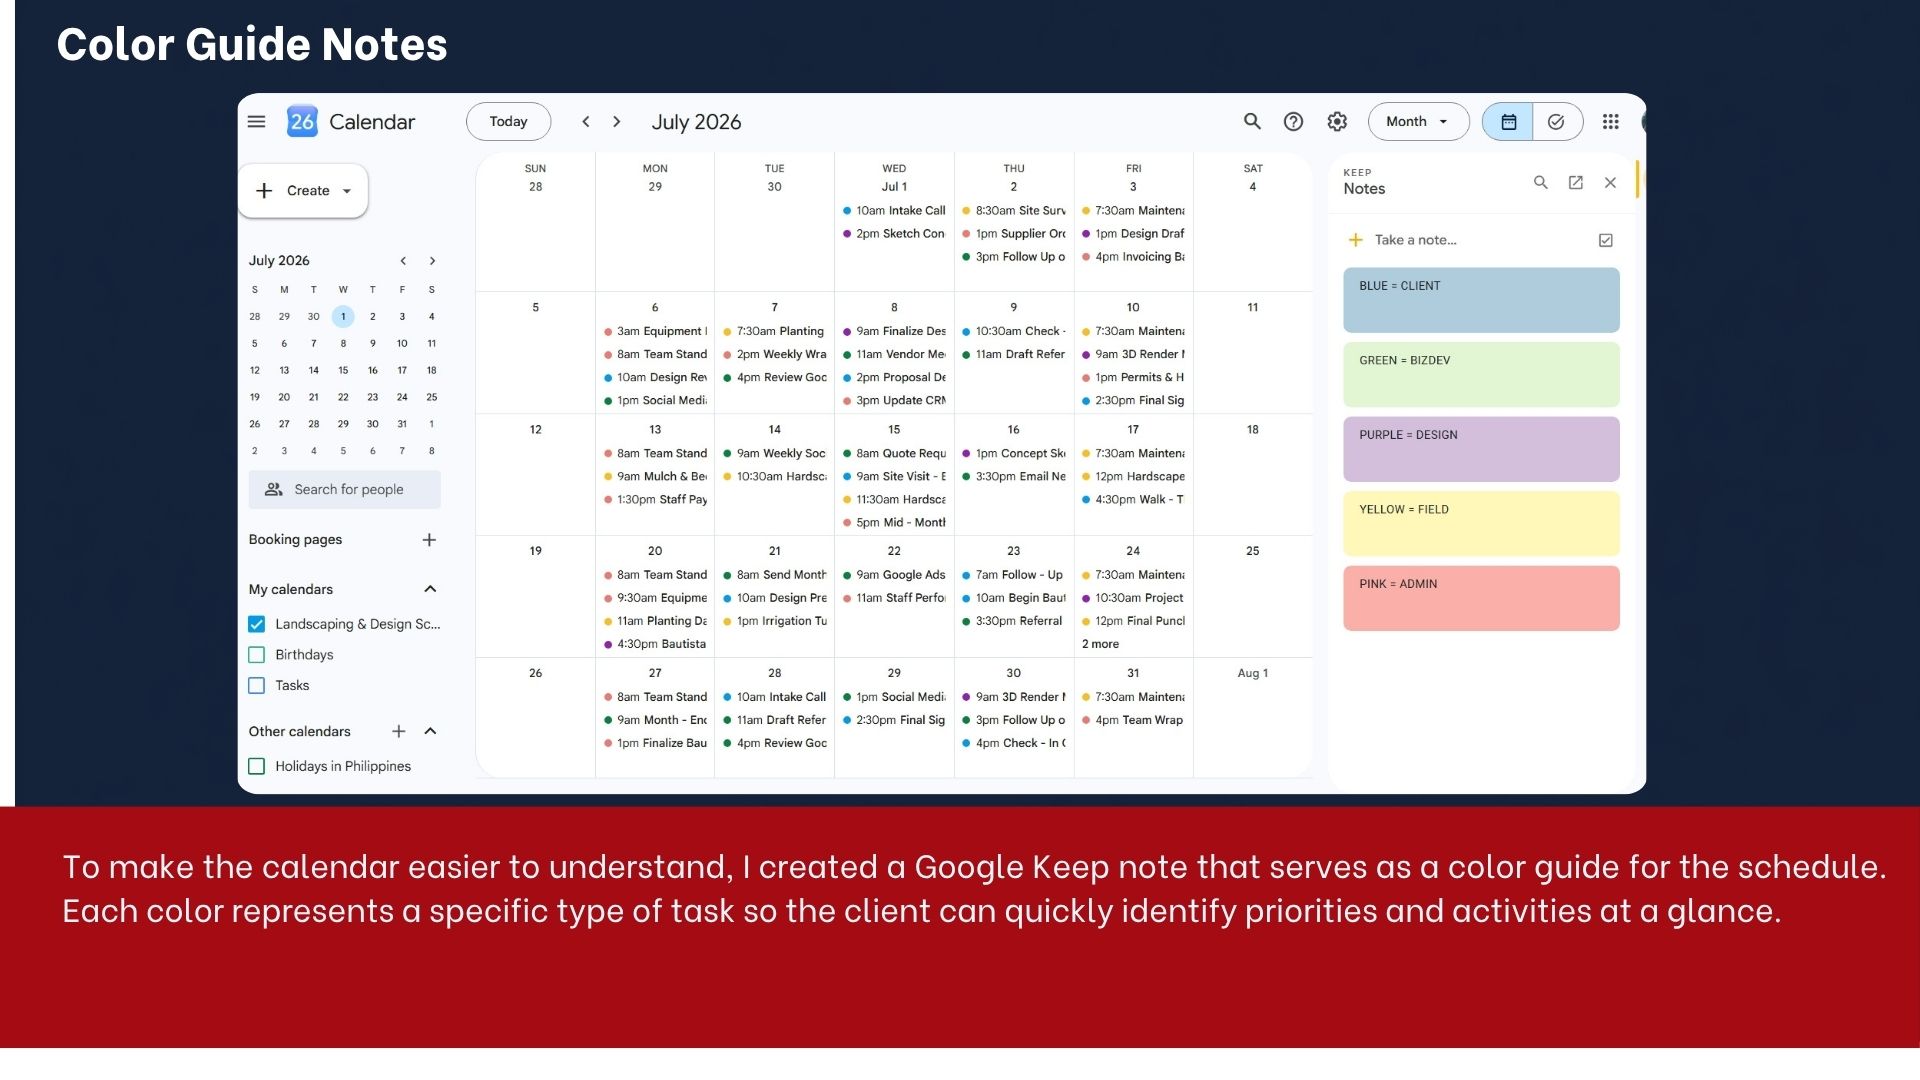The image size is (1920, 1080).
Task: Open the help question mark icon
Action: pyautogui.click(x=1293, y=121)
